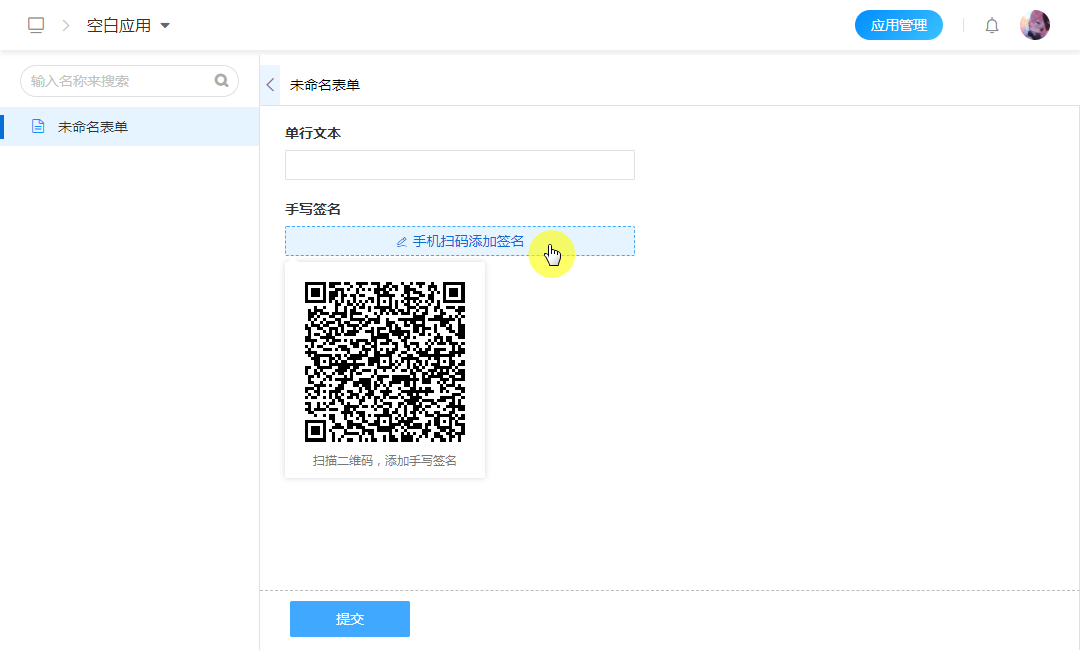This screenshot has width=1080, height=650.
Task: Click the 空白应用 application name
Action: click(118, 25)
